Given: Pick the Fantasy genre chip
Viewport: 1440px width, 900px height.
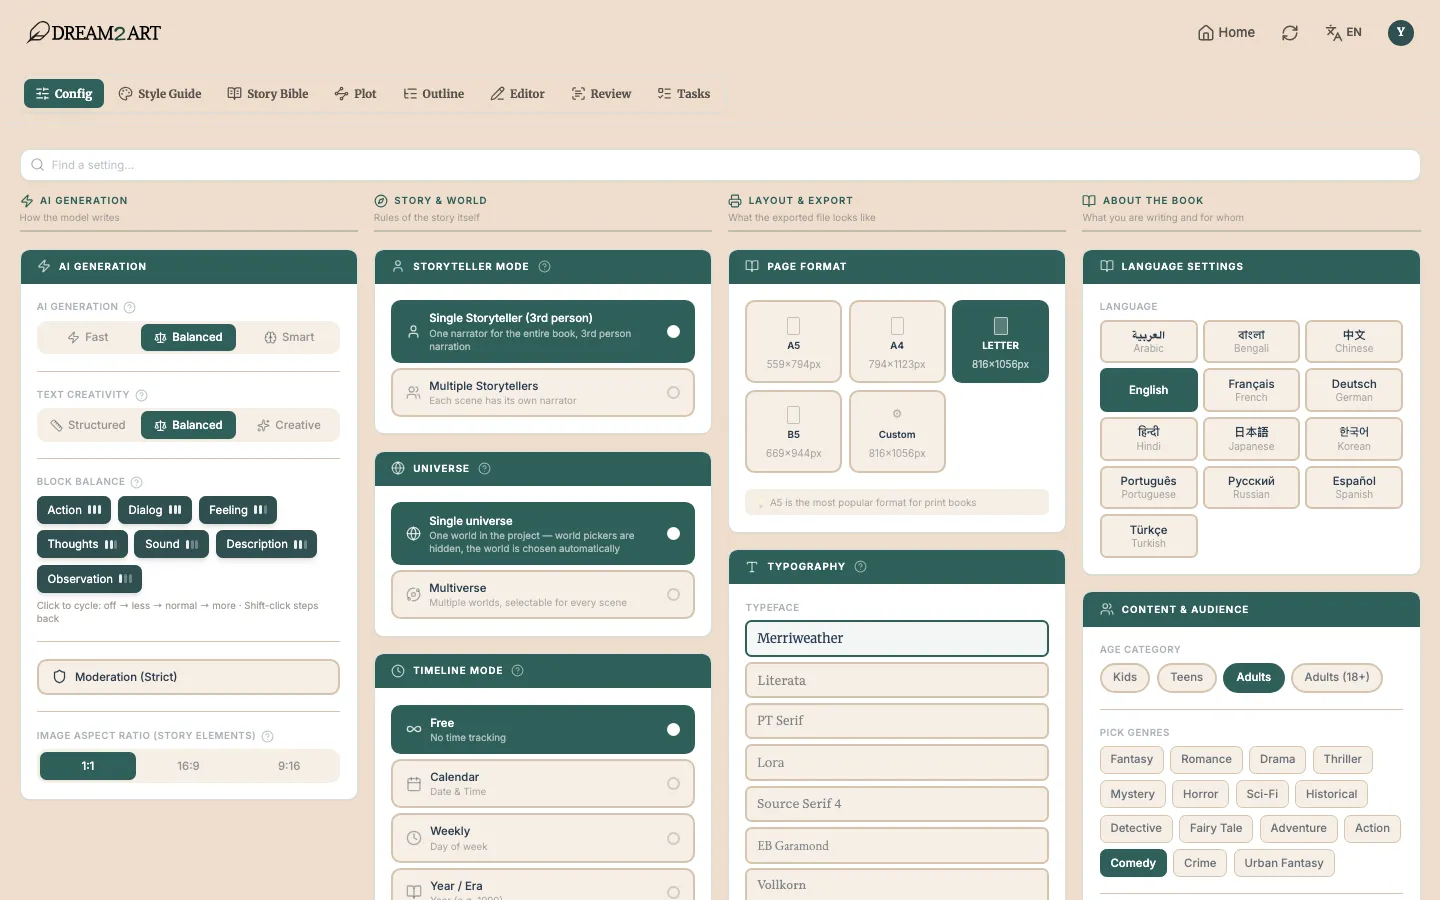Looking at the screenshot, I should (1132, 760).
